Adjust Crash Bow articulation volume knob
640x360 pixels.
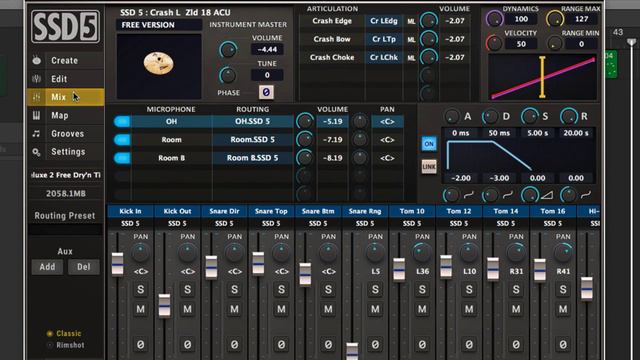tap(429, 39)
